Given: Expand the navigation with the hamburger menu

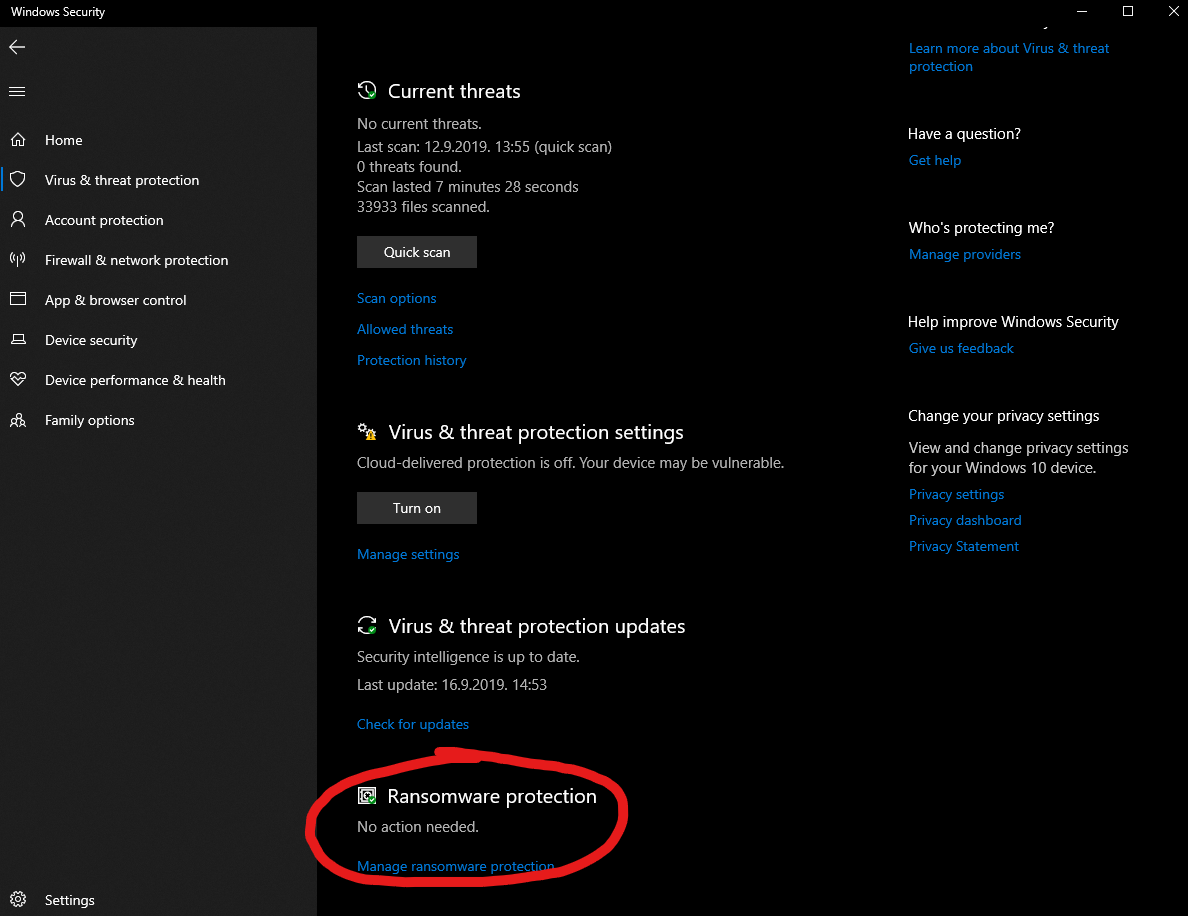Looking at the screenshot, I should coord(16,91).
